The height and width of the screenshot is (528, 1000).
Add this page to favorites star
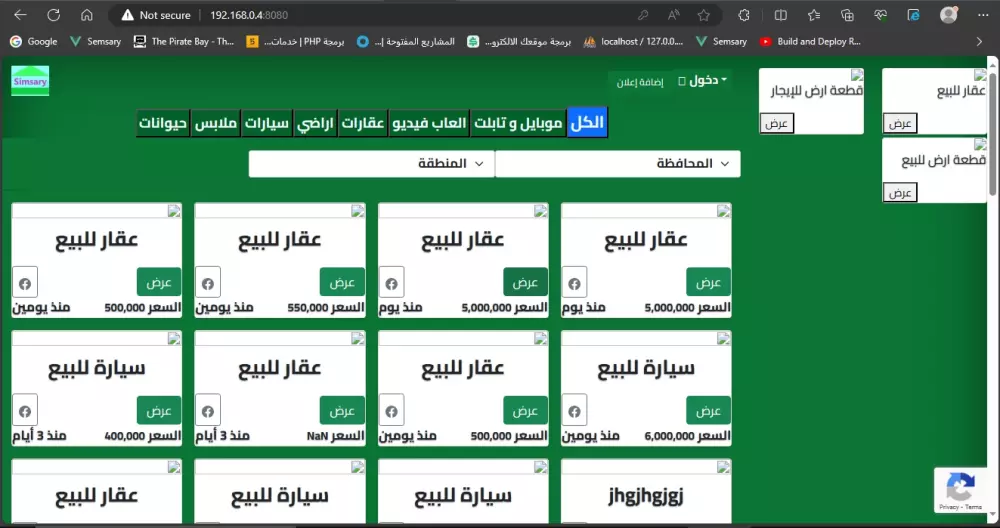(703, 15)
